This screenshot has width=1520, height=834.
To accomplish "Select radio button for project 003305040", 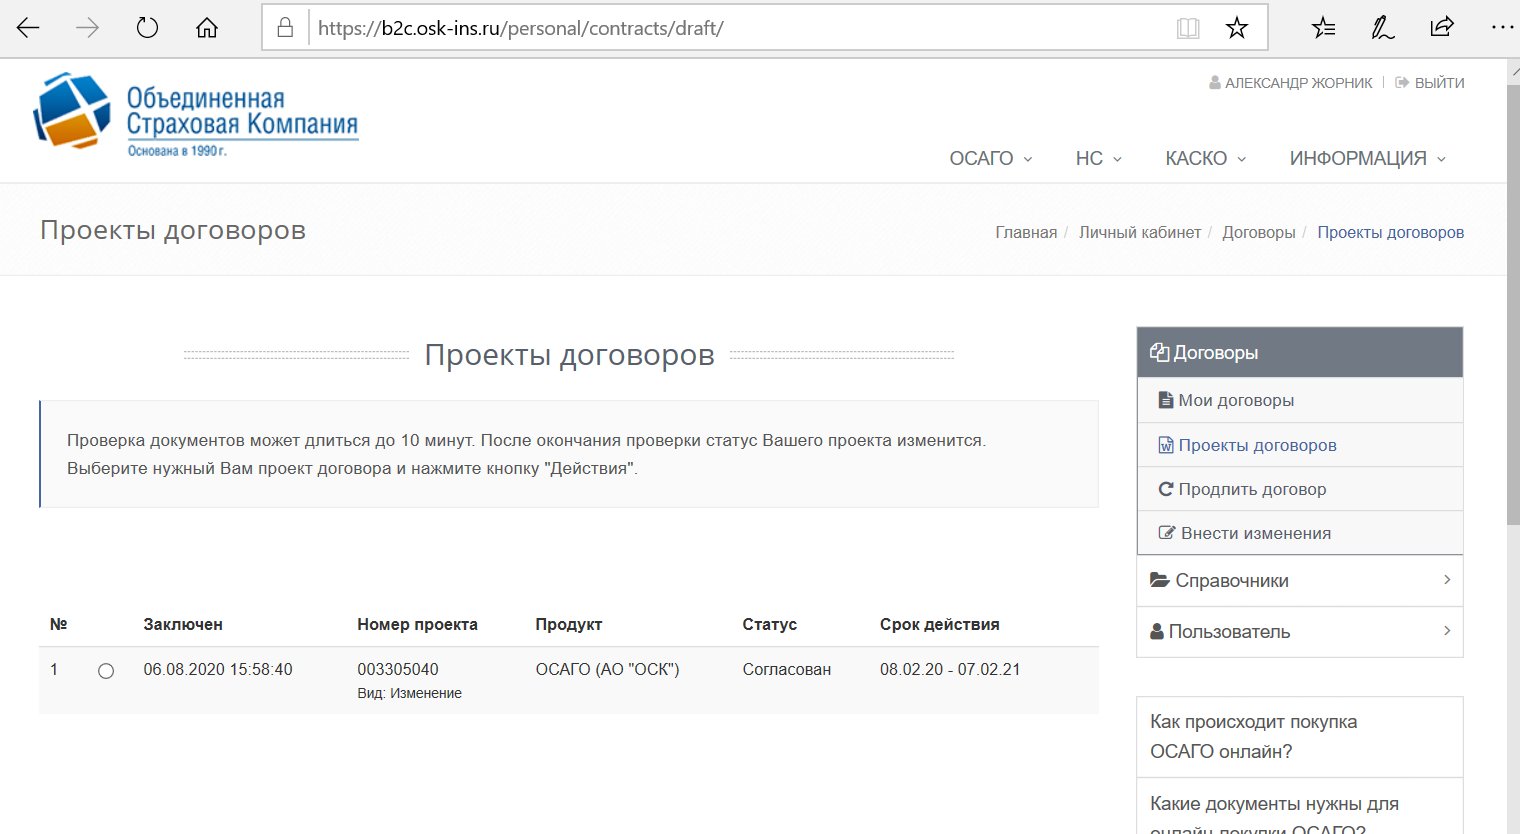I will coord(106,671).
